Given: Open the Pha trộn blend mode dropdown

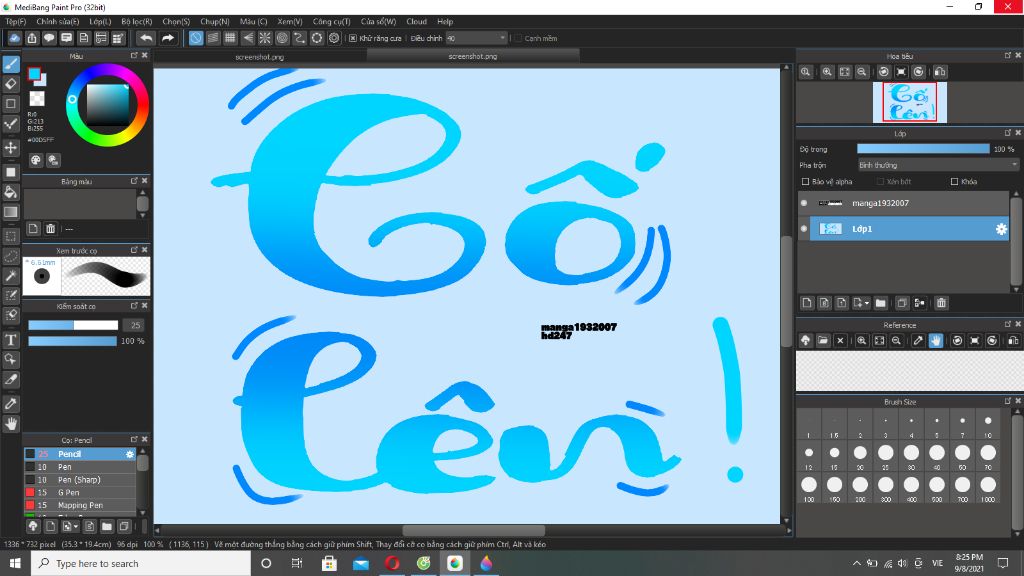Looking at the screenshot, I should [938, 165].
